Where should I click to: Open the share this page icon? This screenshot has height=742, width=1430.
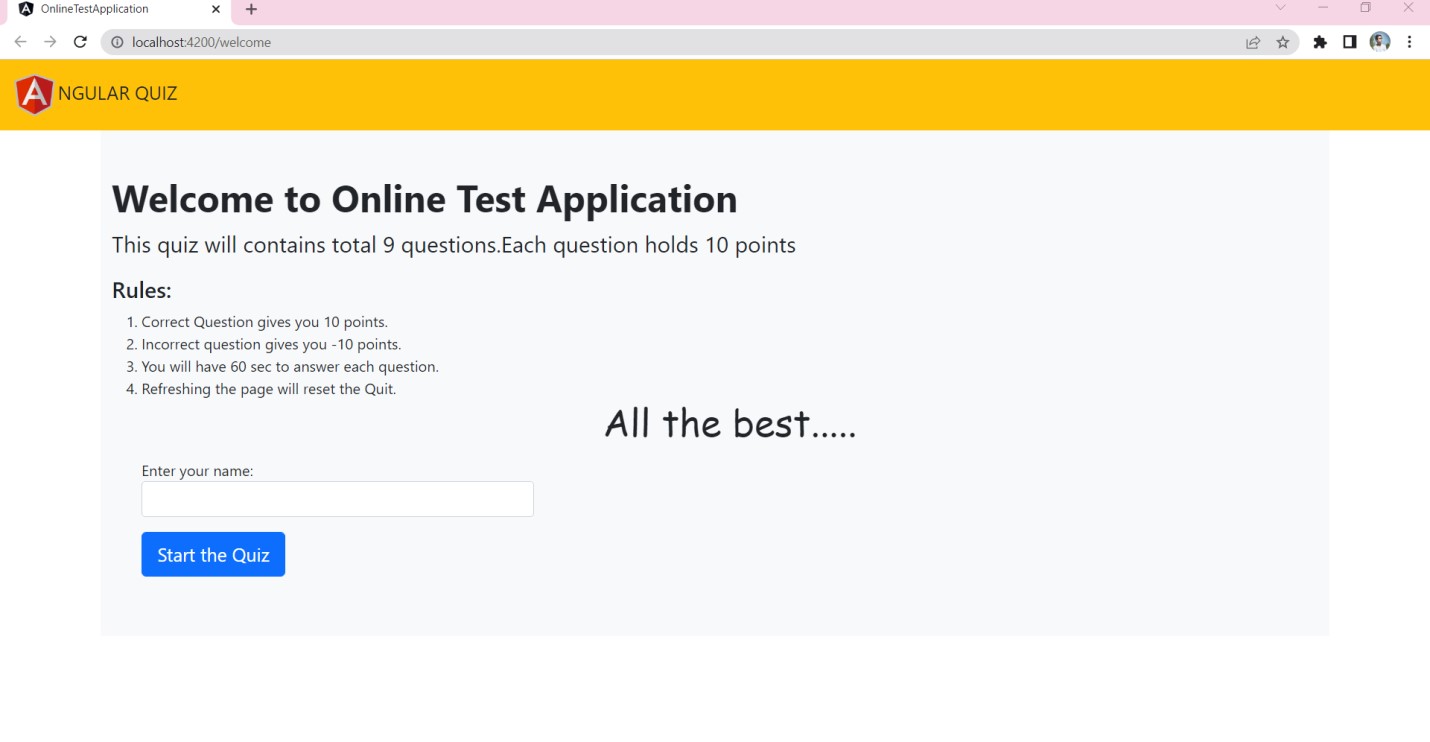[1252, 42]
